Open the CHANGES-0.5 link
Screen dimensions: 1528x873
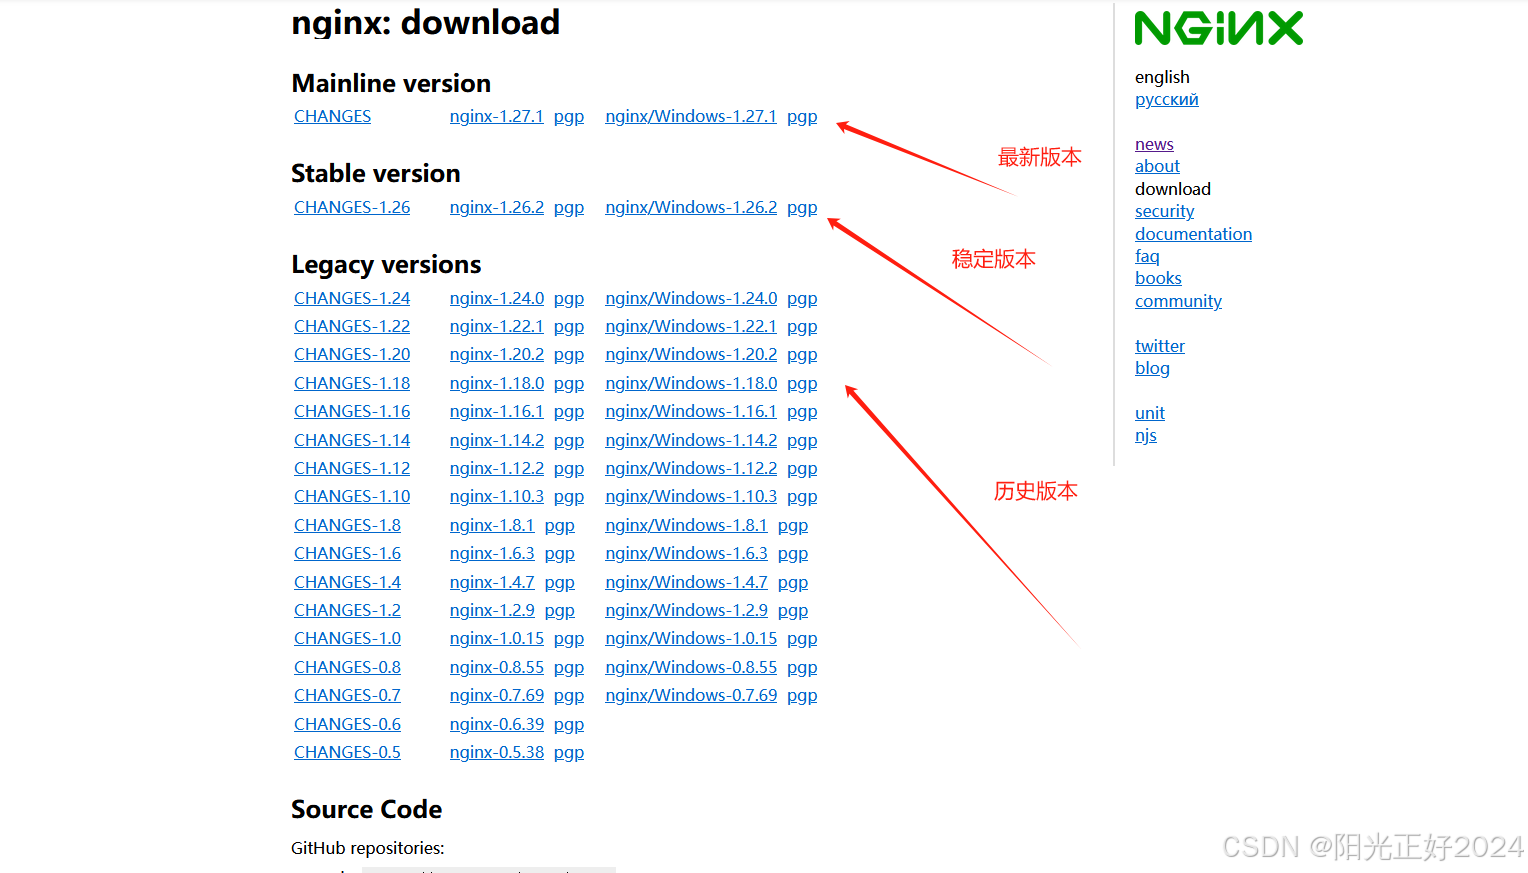tap(347, 752)
